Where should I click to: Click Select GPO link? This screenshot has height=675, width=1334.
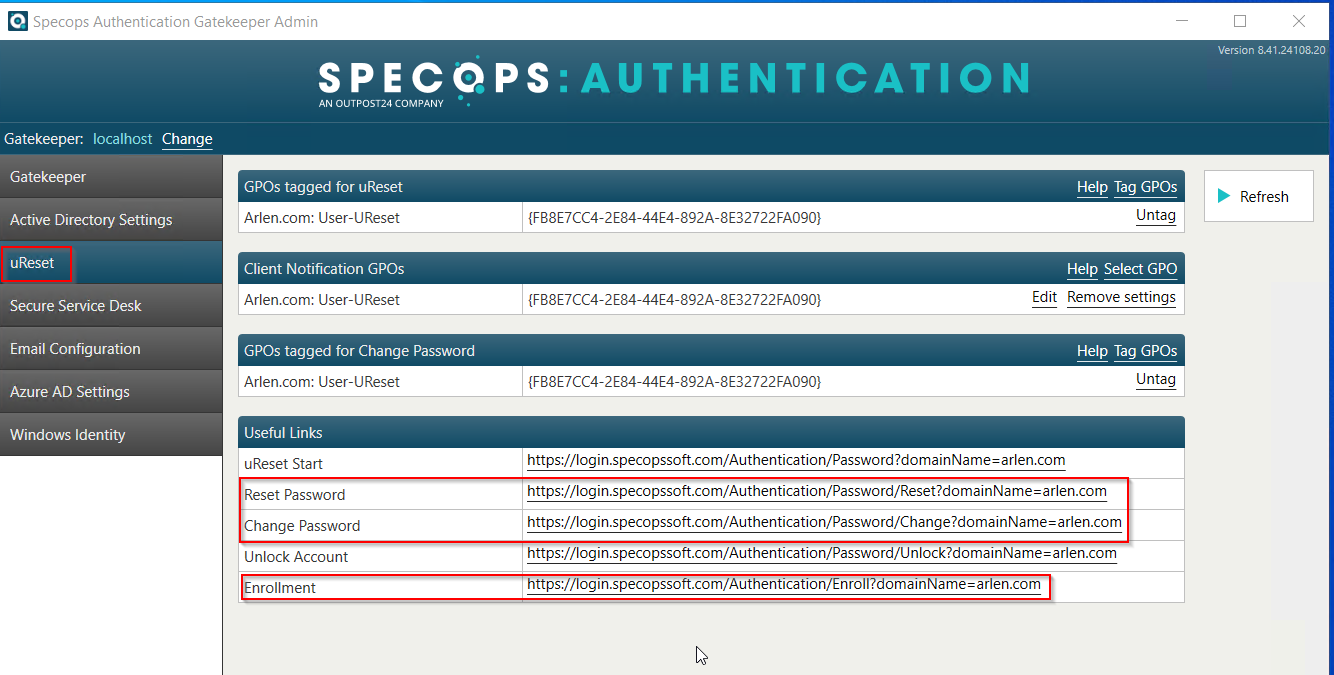(1140, 269)
